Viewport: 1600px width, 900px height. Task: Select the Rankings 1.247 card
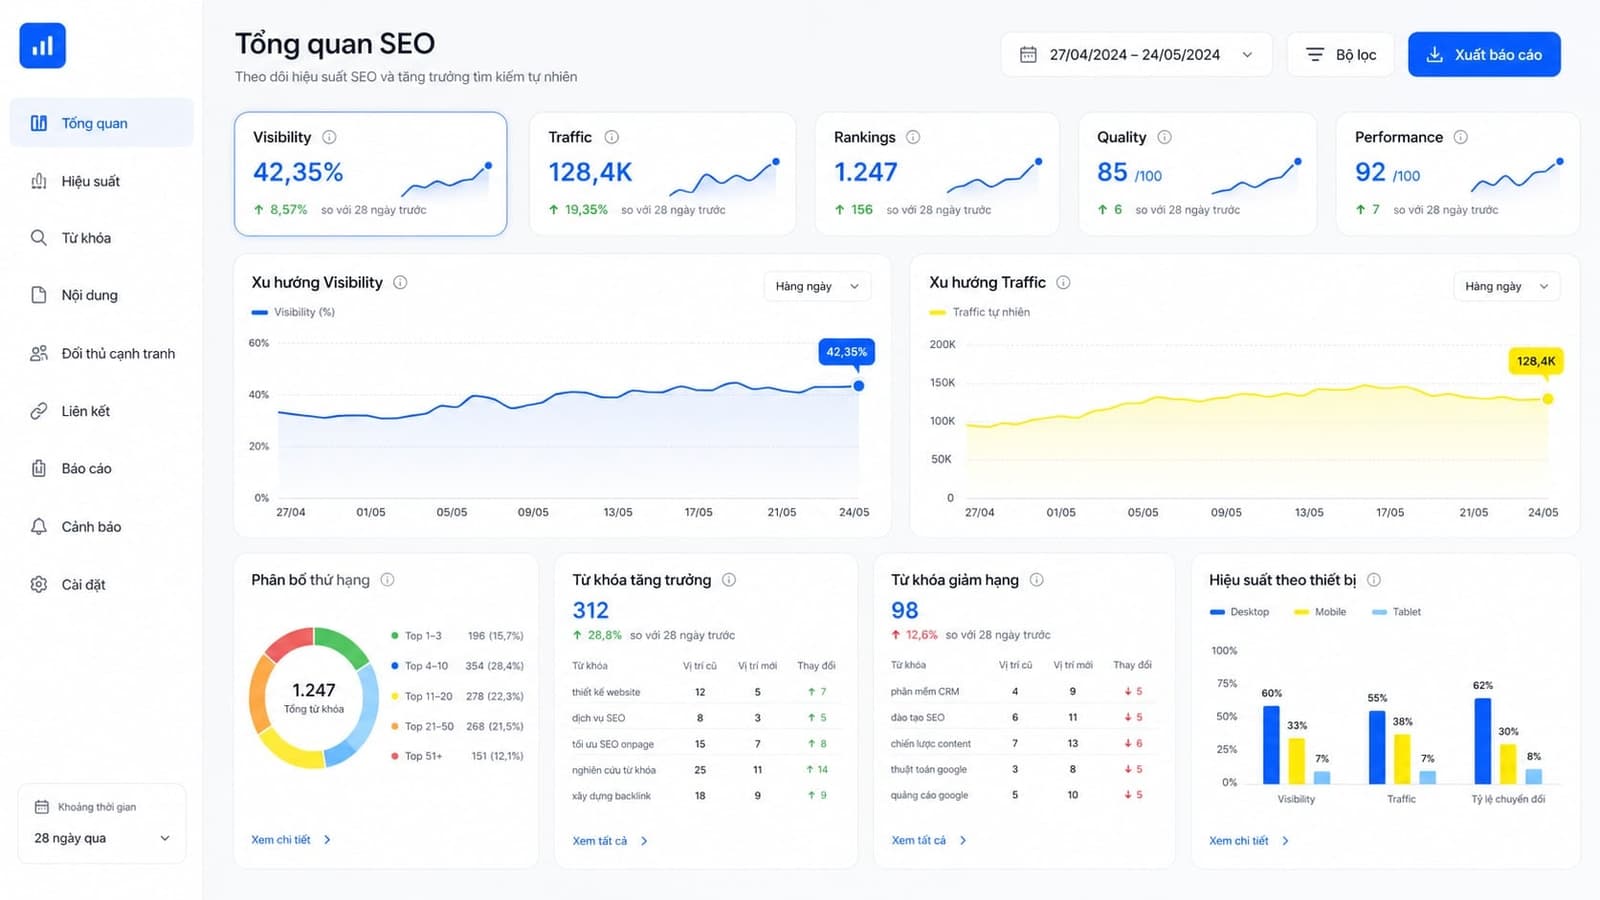937,174
